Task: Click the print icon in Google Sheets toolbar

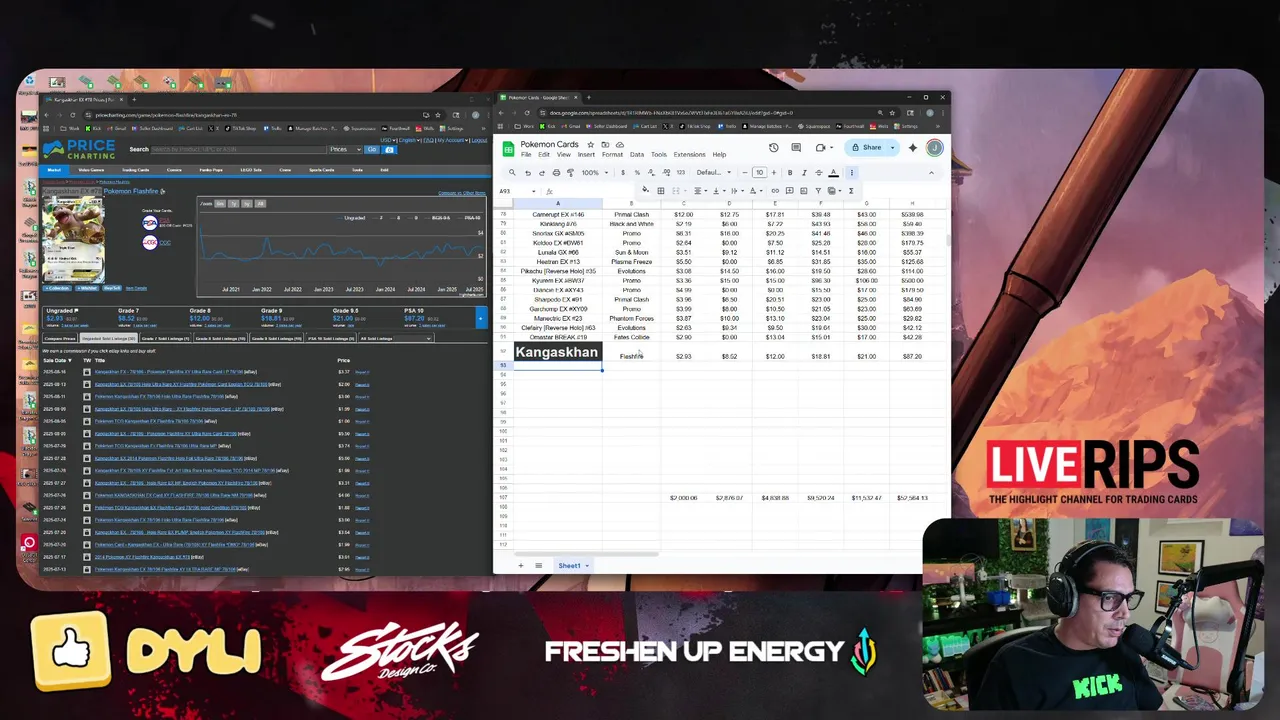Action: coord(556,172)
